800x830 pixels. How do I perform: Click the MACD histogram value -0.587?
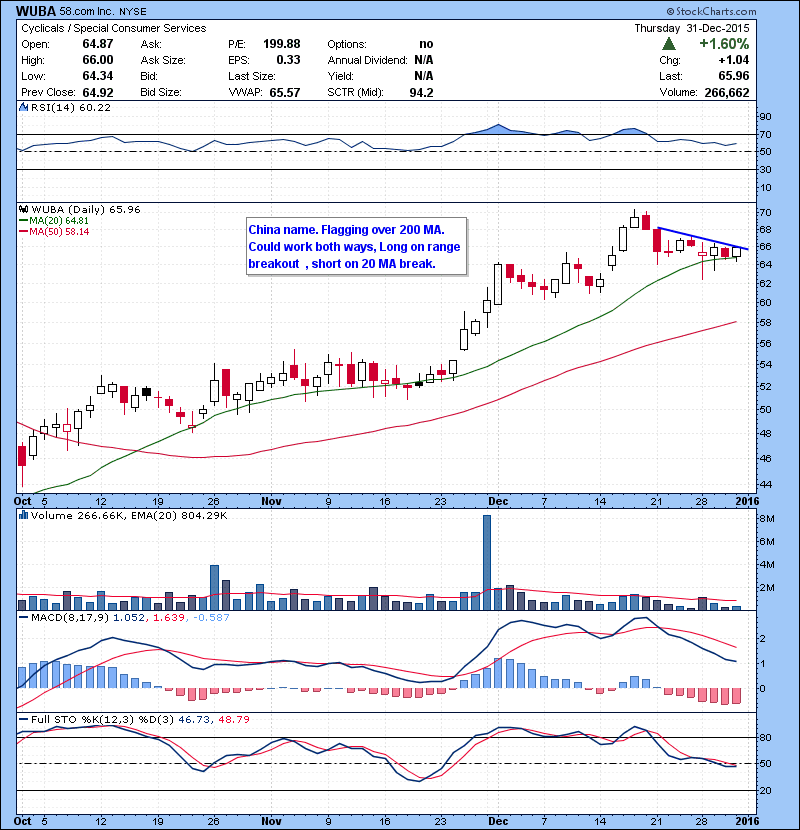[x=211, y=618]
